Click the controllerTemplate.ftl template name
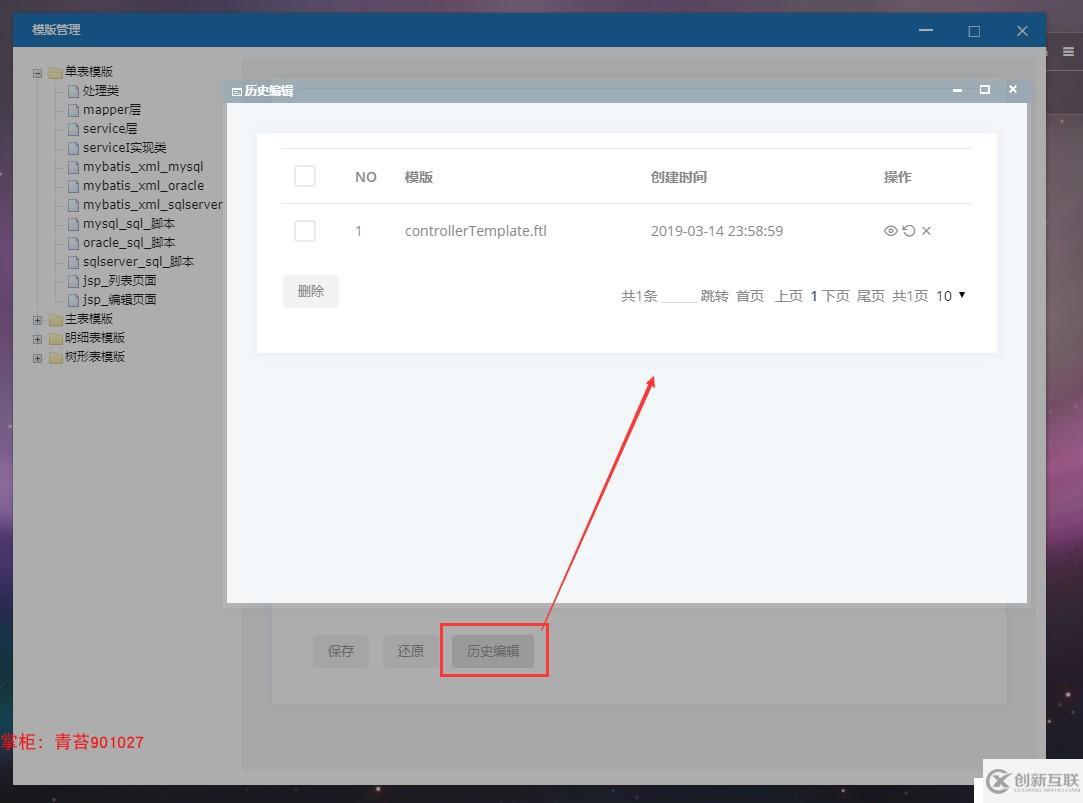 [x=475, y=231]
